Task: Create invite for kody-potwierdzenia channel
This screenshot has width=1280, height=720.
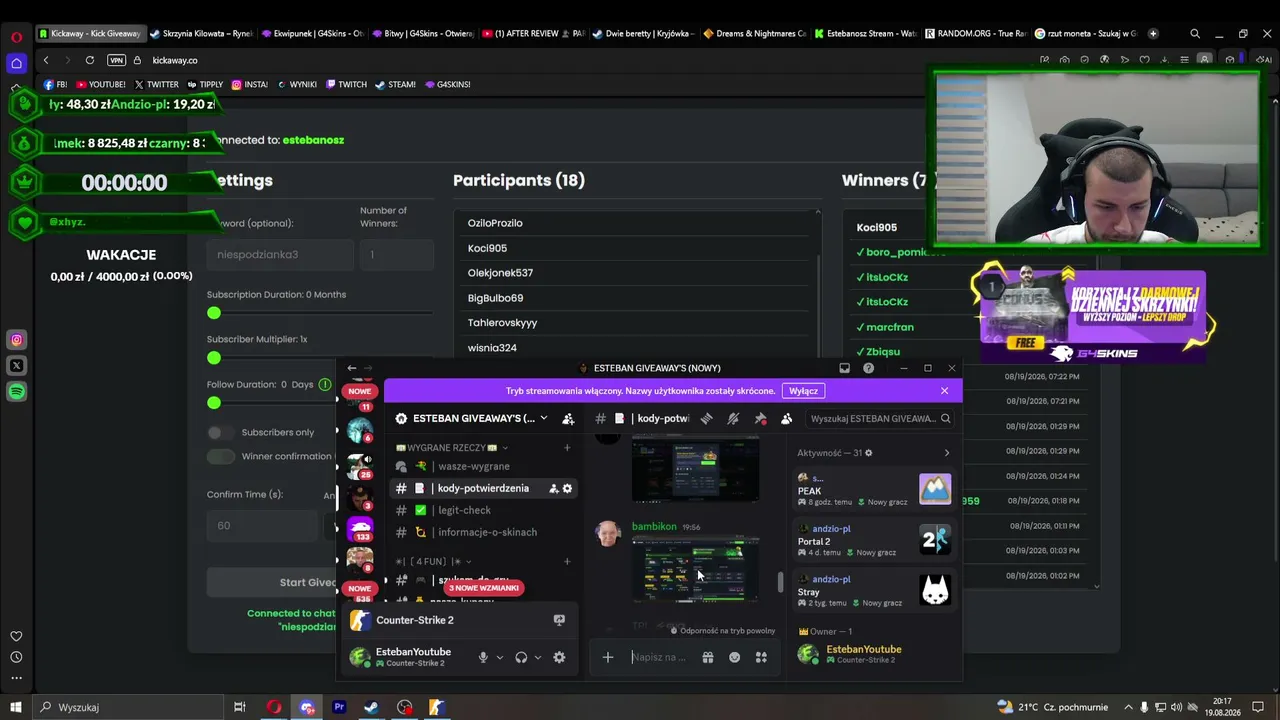Action: [x=553, y=488]
